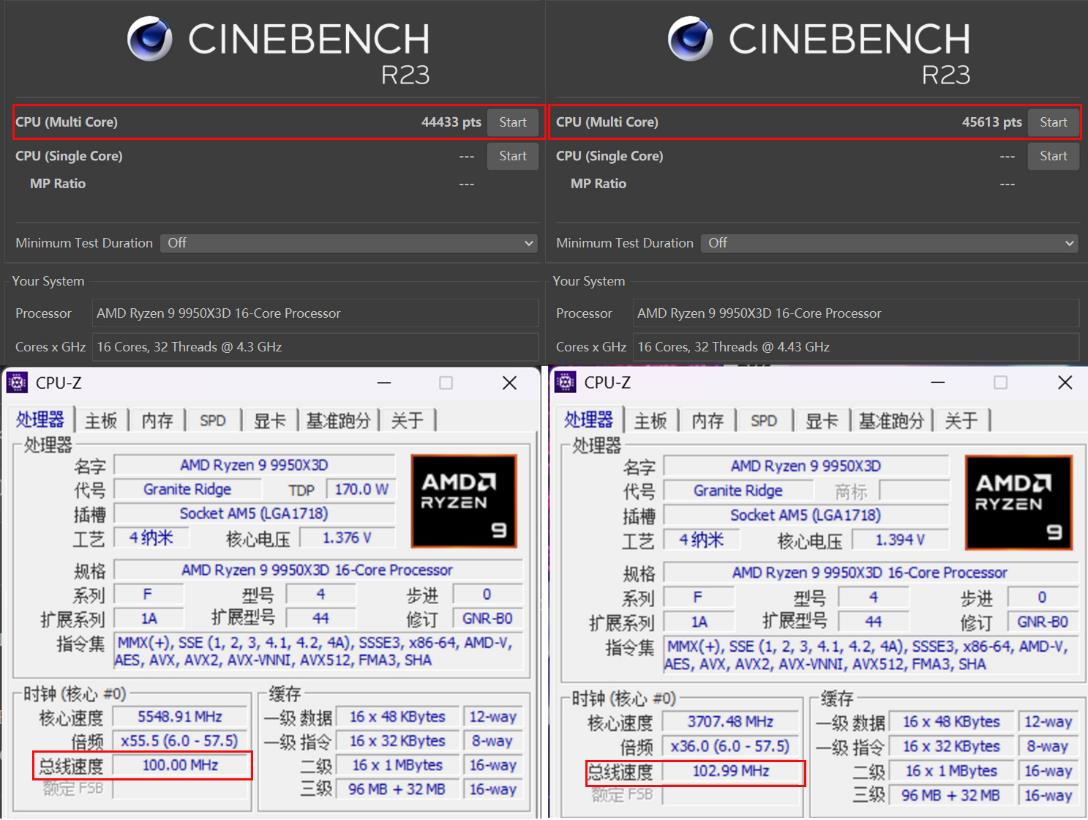The height and width of the screenshot is (820, 1088).
Task: Switch to the 主板 tab in the 1.394 V CPU-Z window
Action: coord(651,420)
